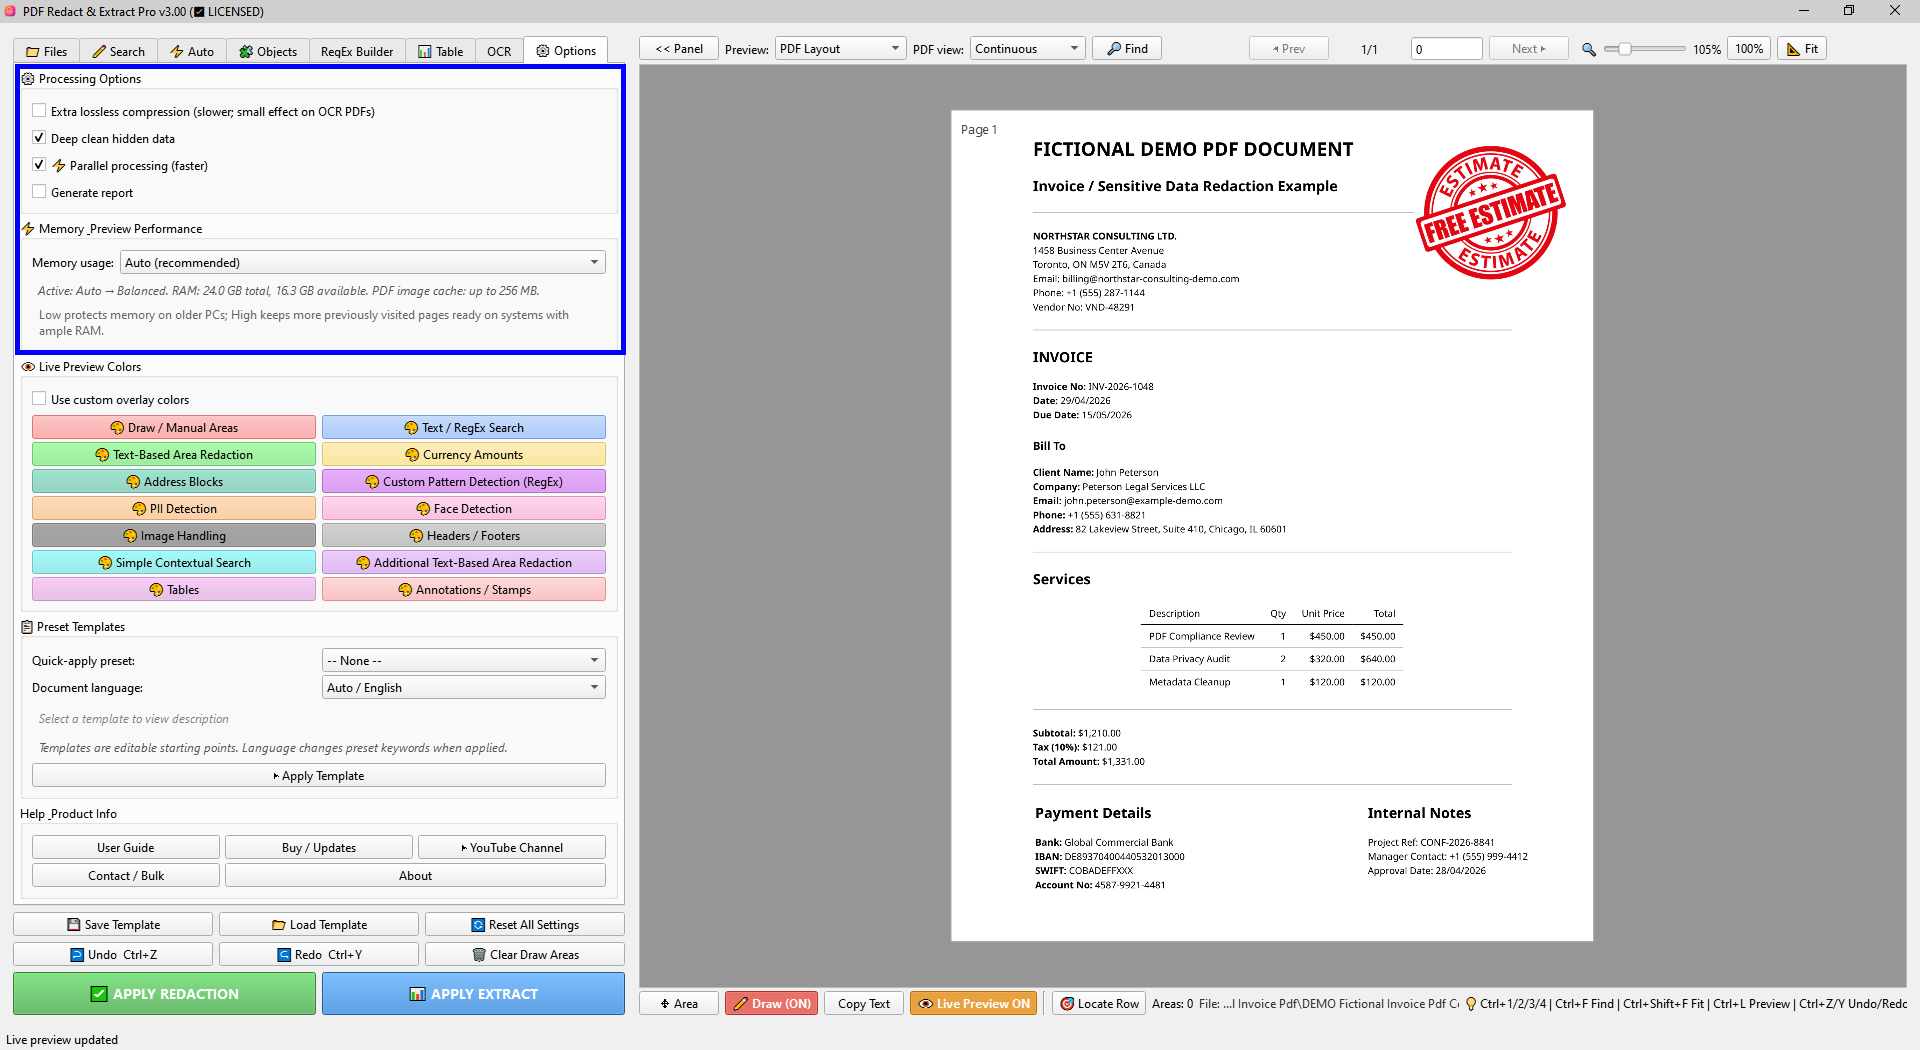This screenshot has height=1050, width=1920.
Task: Switch to the Objects tab
Action: coord(268,51)
